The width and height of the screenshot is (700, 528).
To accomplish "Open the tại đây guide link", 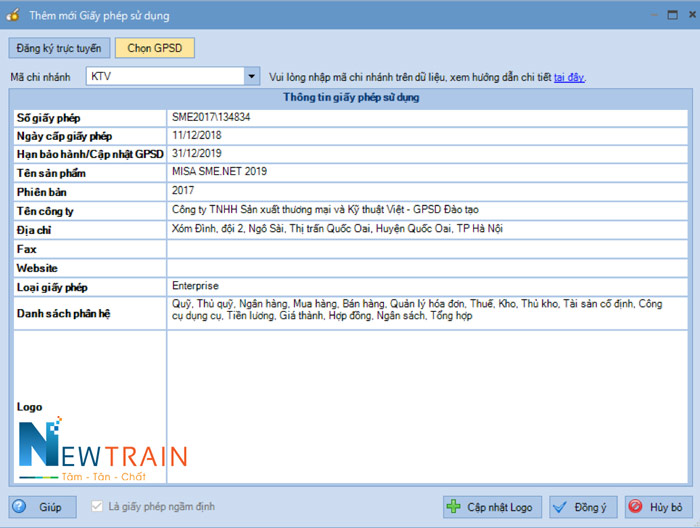I will pos(569,77).
